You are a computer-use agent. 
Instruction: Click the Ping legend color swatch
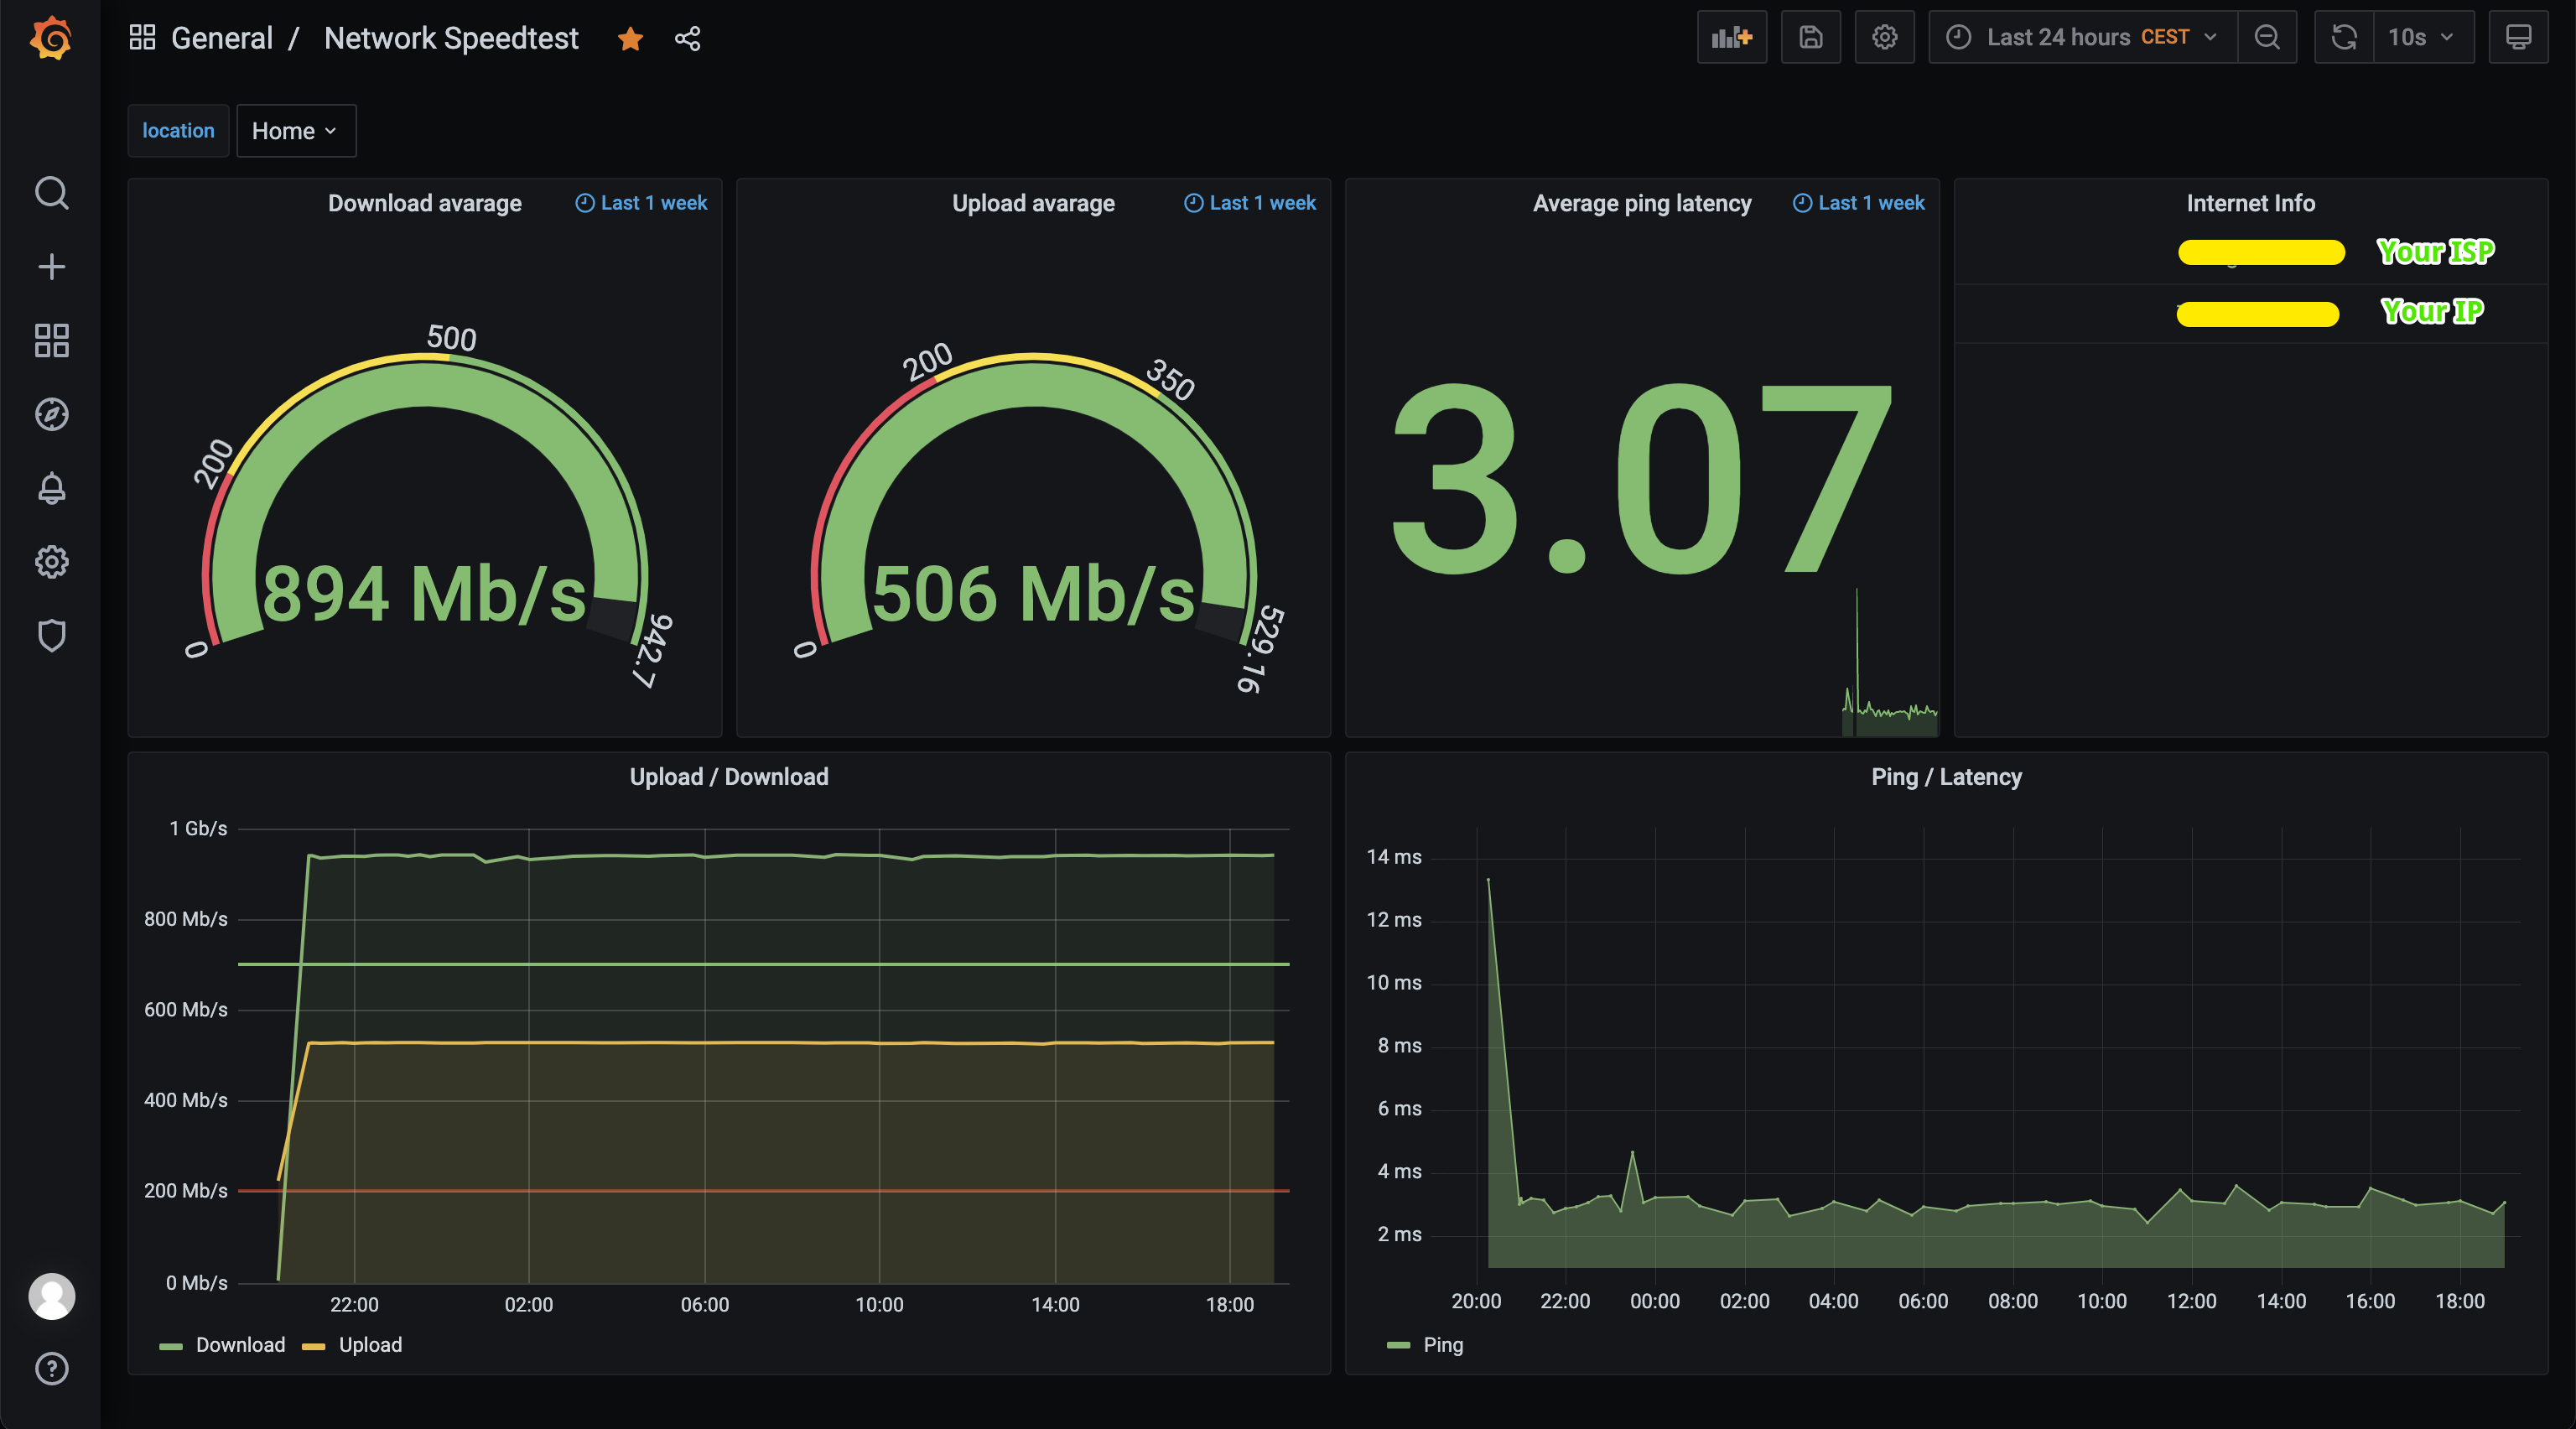(1398, 1345)
